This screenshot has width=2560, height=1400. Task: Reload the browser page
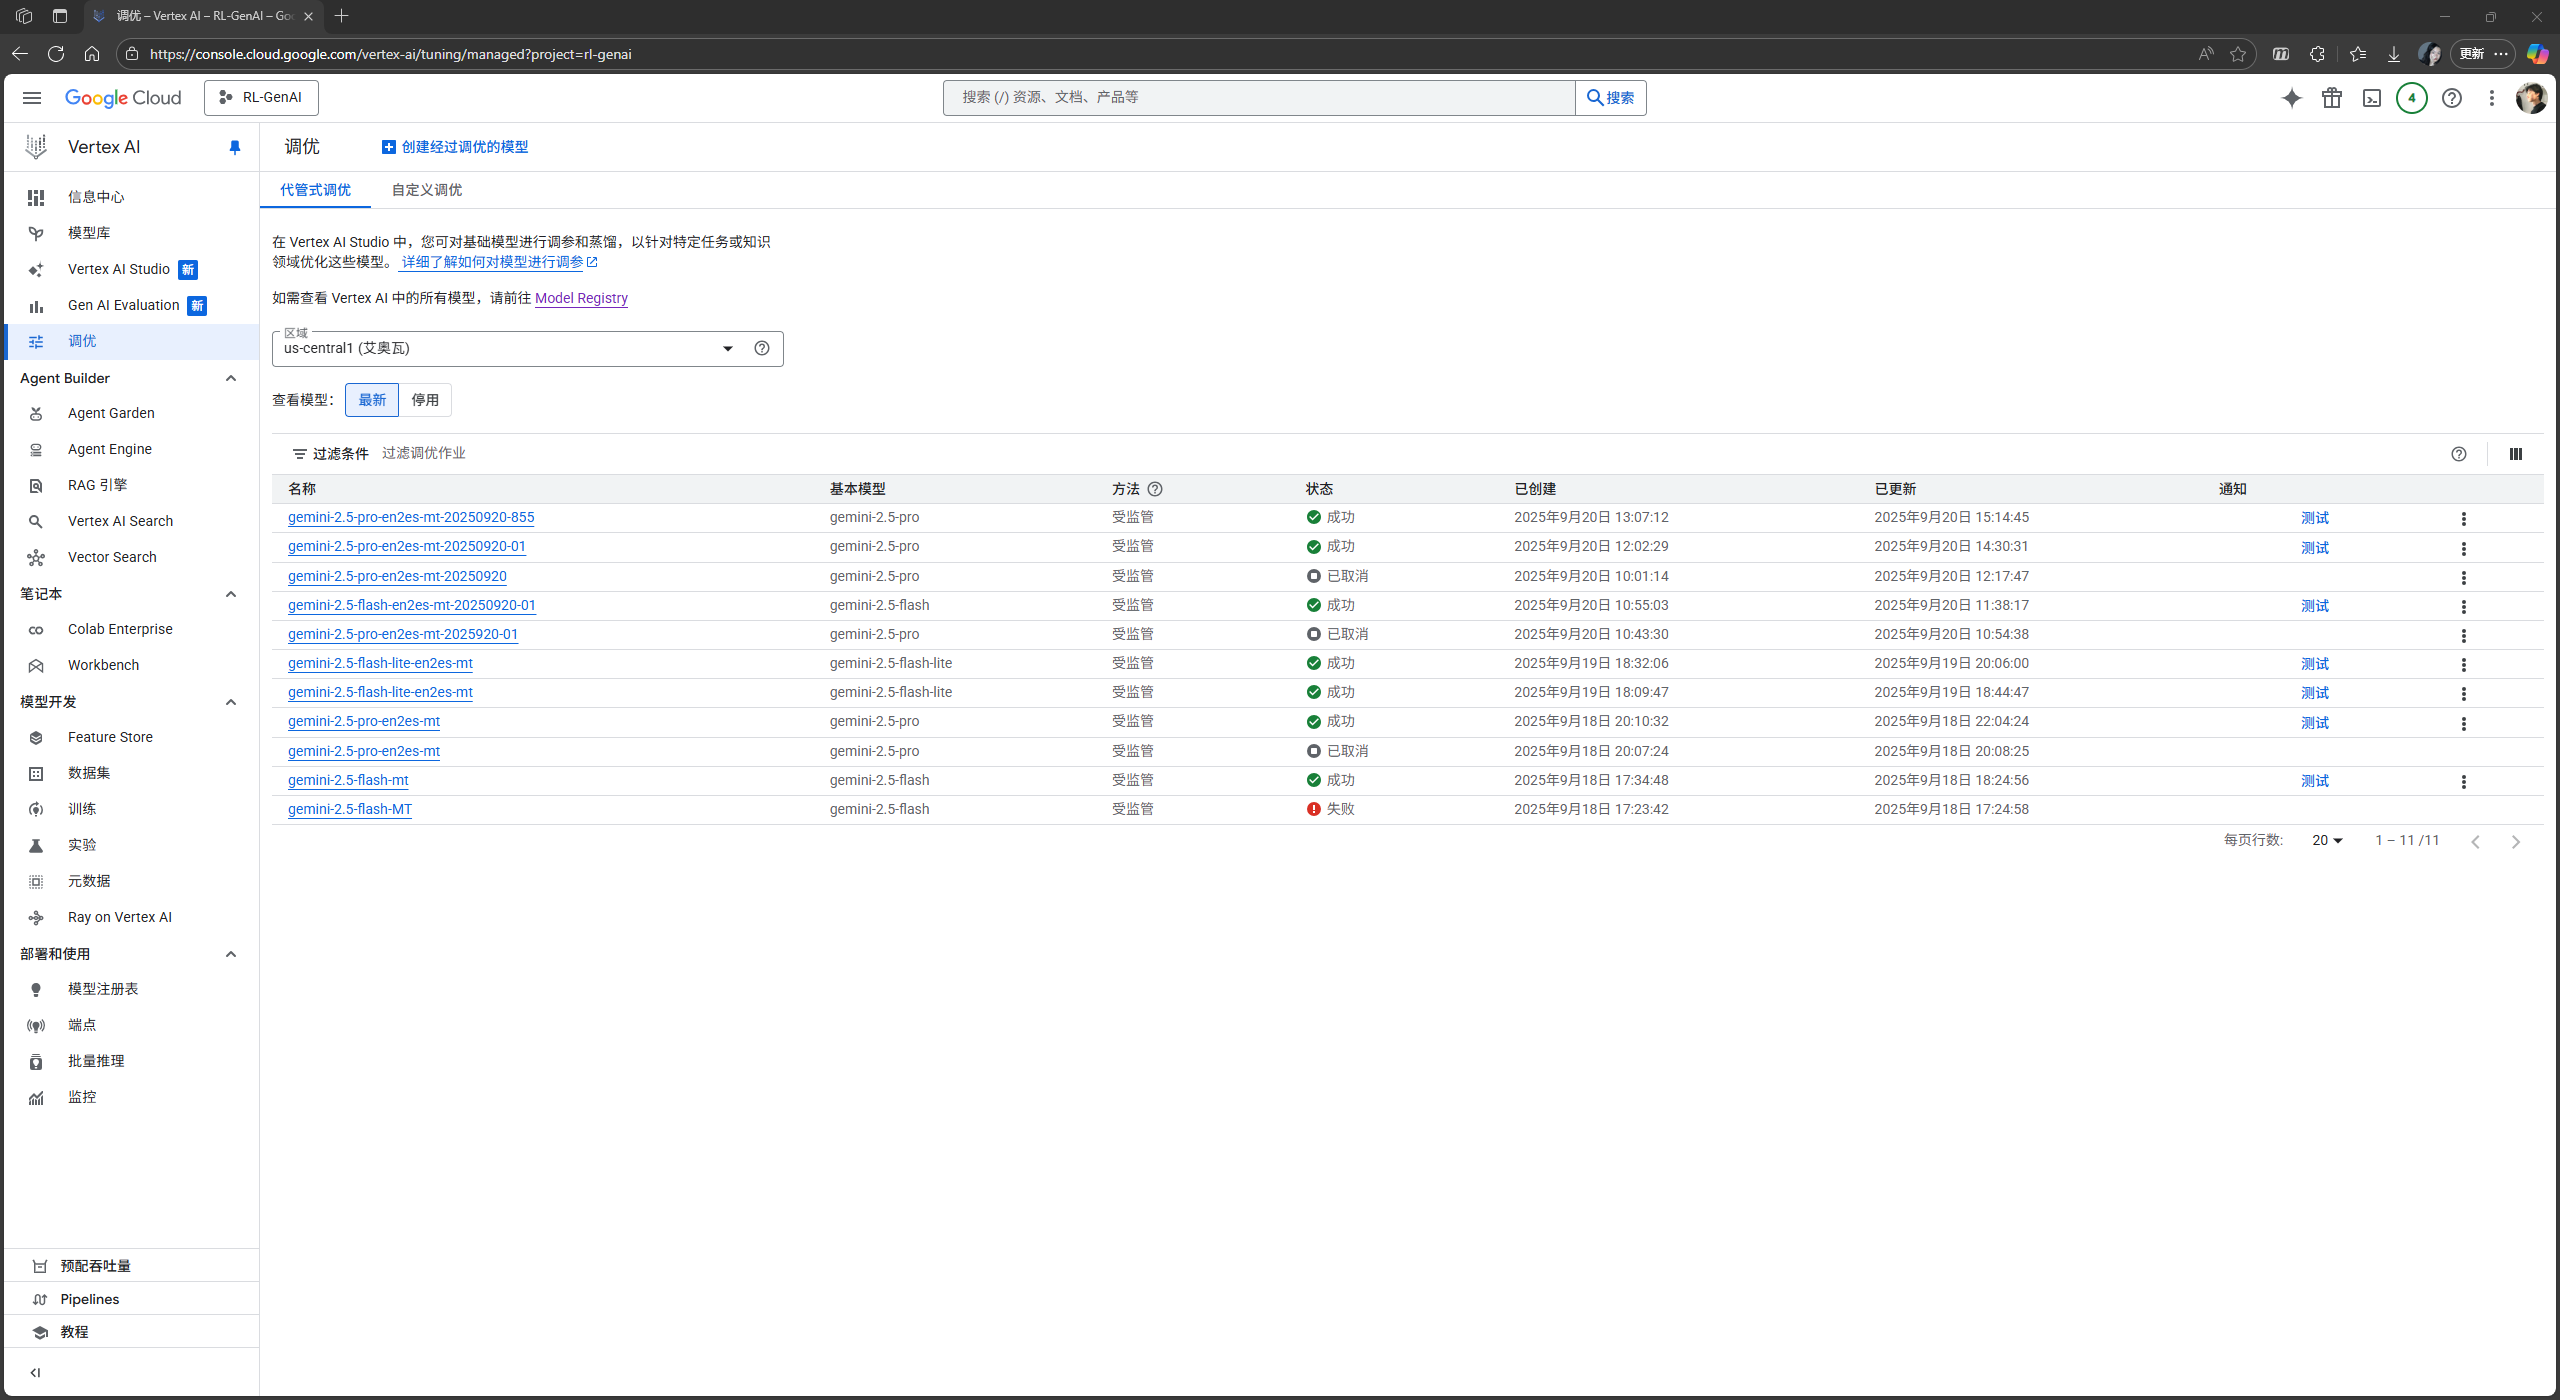coord(56,54)
